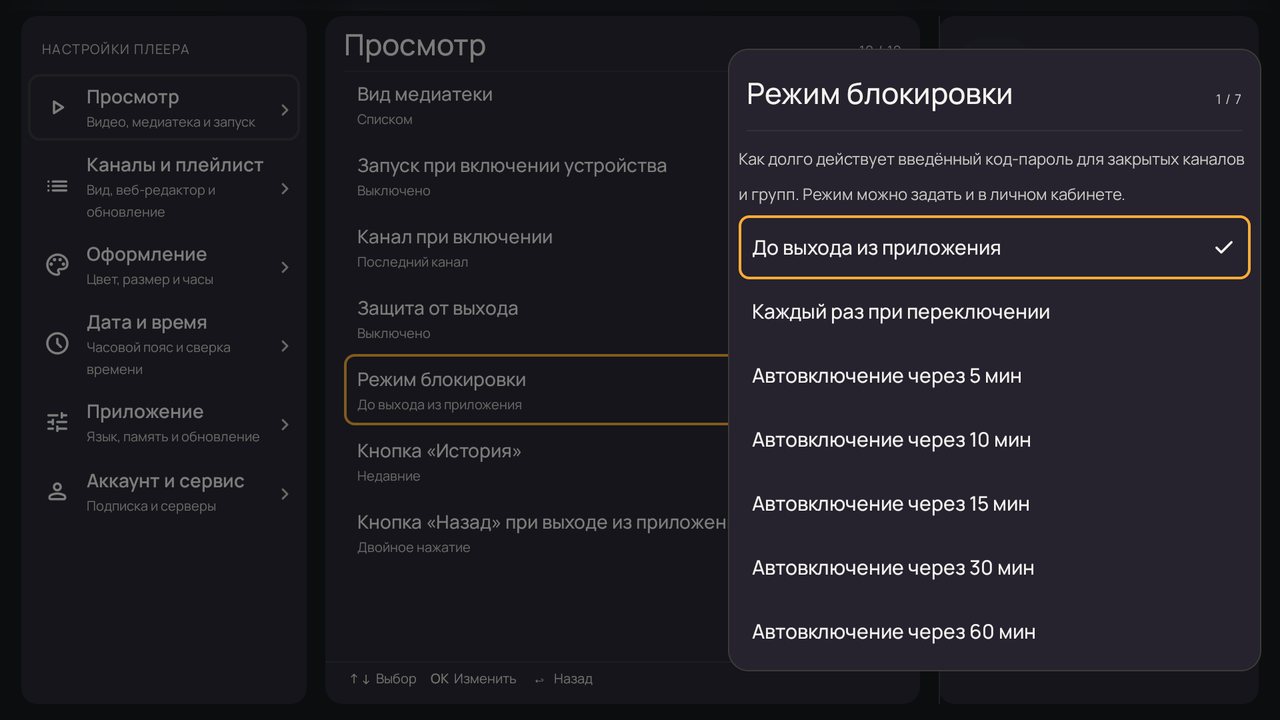Viewport: 1280px width, 720px height.
Task: Open the Оформление settings category
Action: (164, 266)
